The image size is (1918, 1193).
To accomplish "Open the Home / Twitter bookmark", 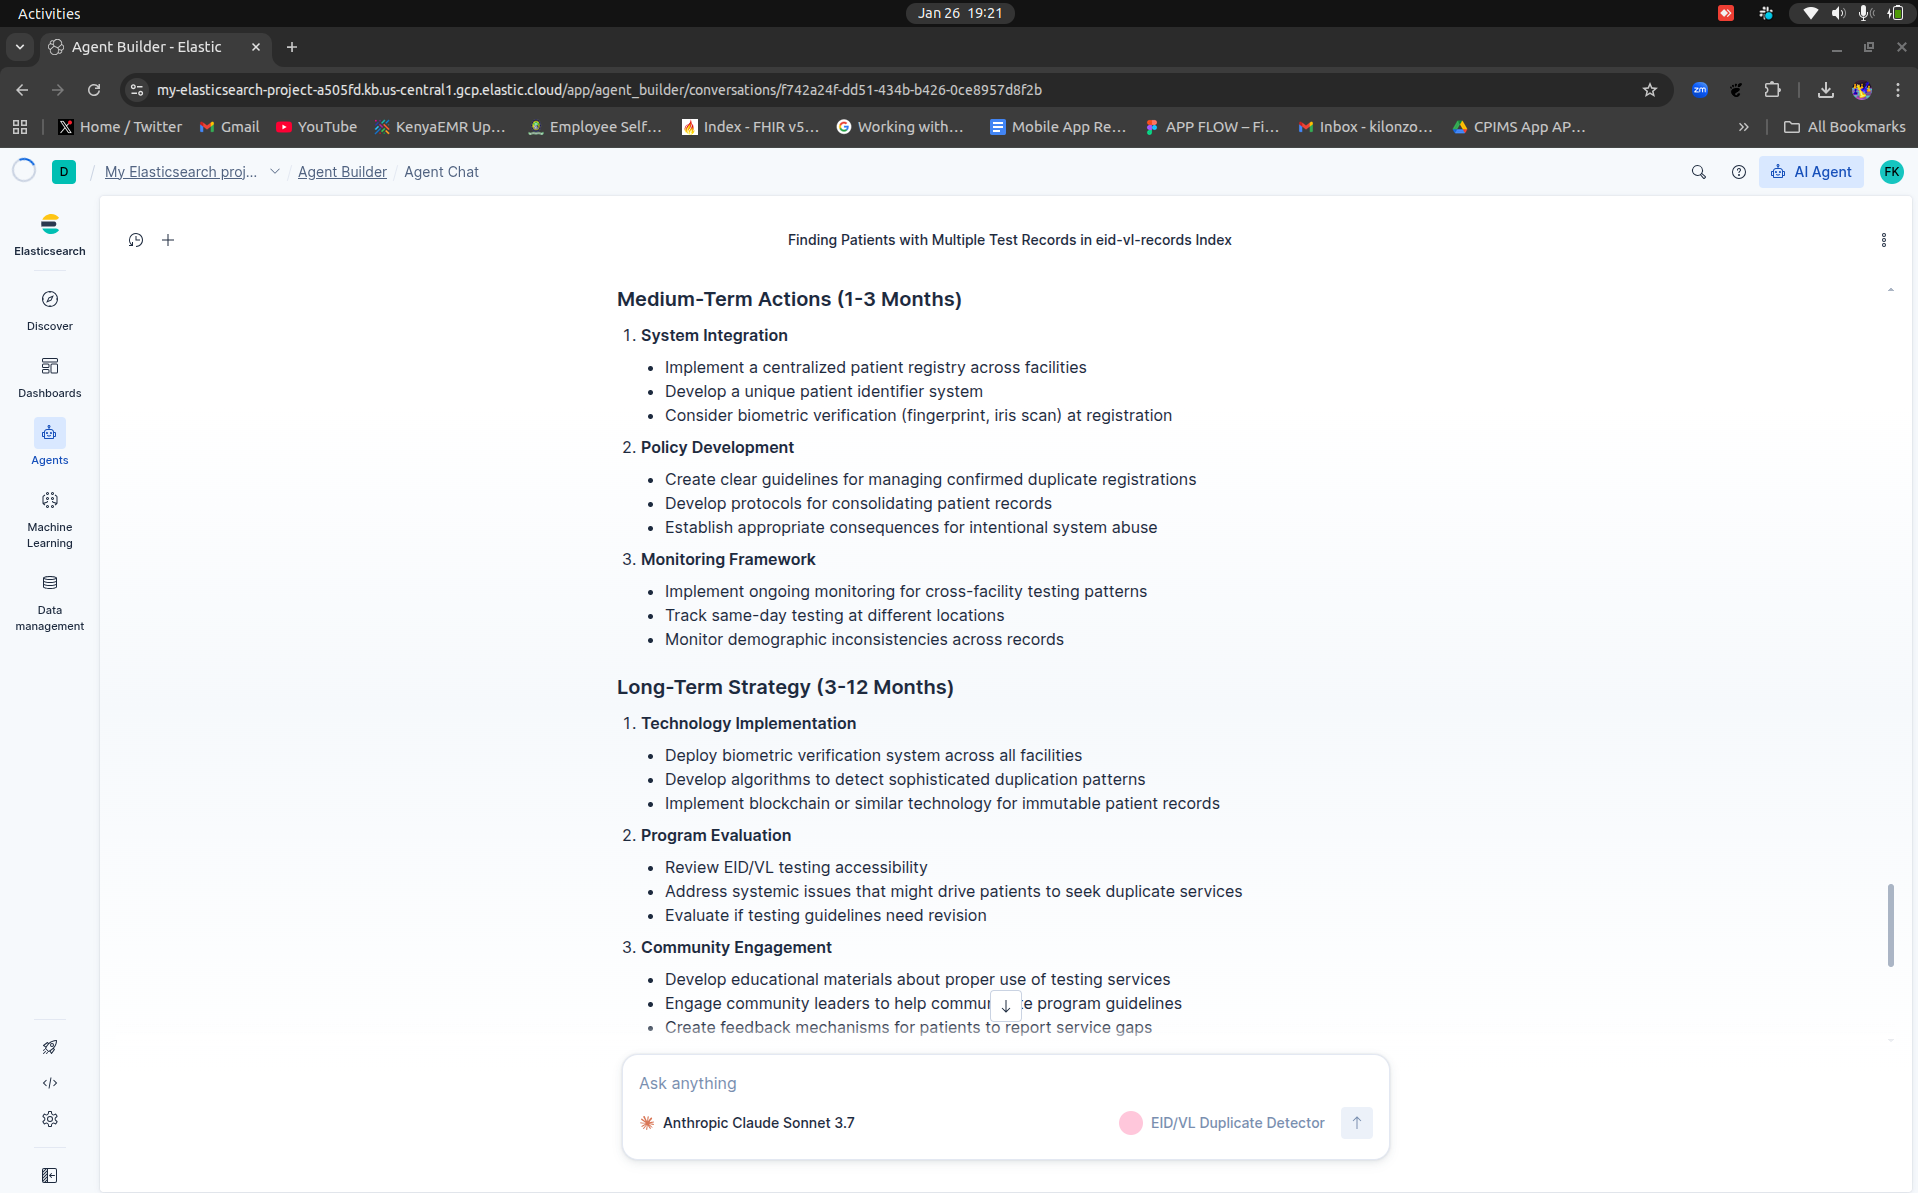I will 120,127.
